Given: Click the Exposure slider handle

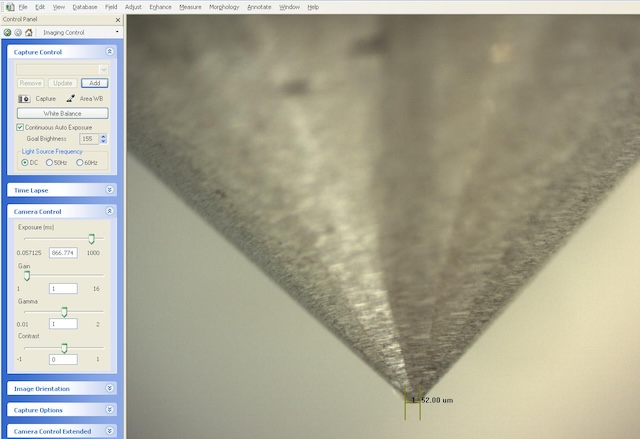Looking at the screenshot, I should [x=92, y=239].
